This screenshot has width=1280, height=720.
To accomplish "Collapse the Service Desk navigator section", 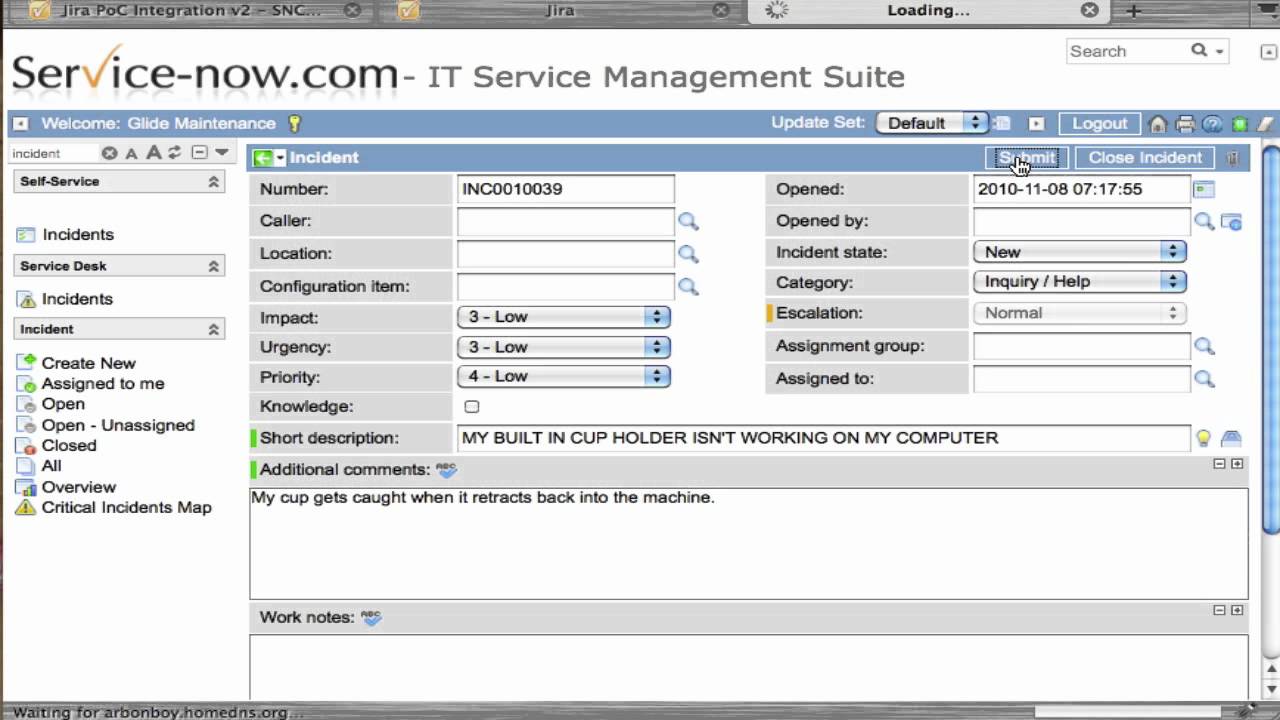I will pos(213,266).
